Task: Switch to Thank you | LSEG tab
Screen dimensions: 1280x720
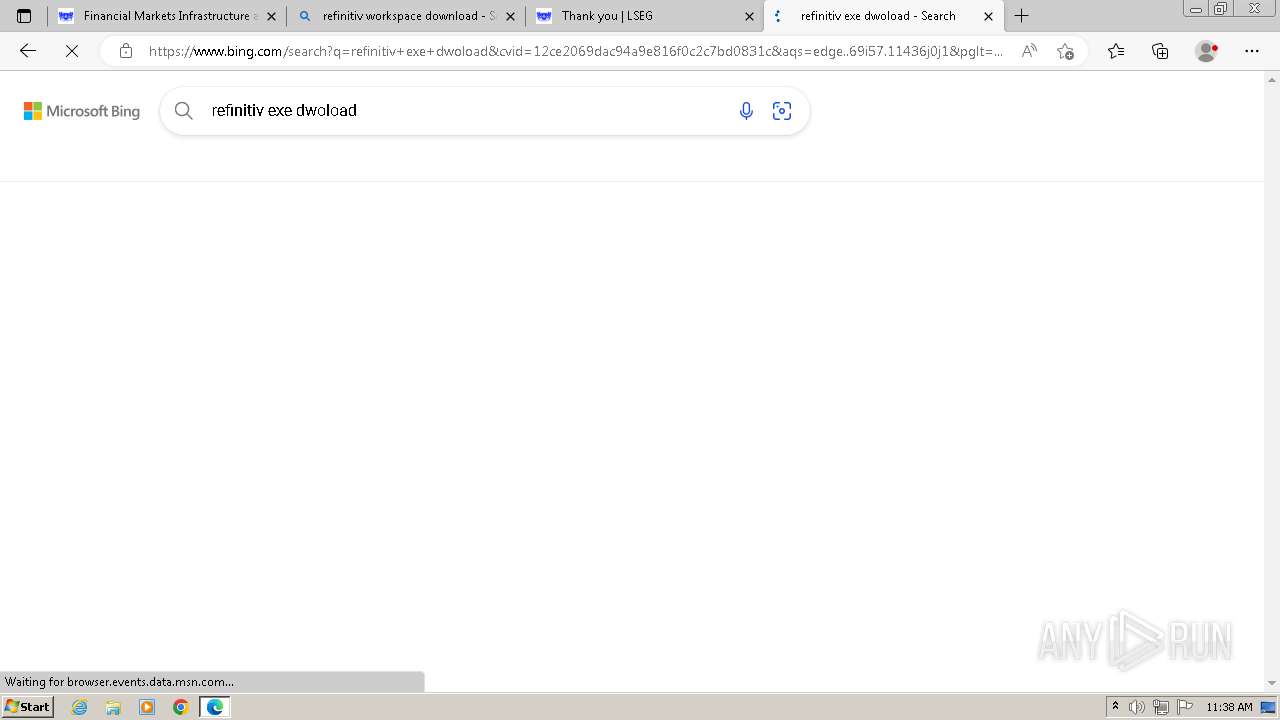Action: click(644, 16)
